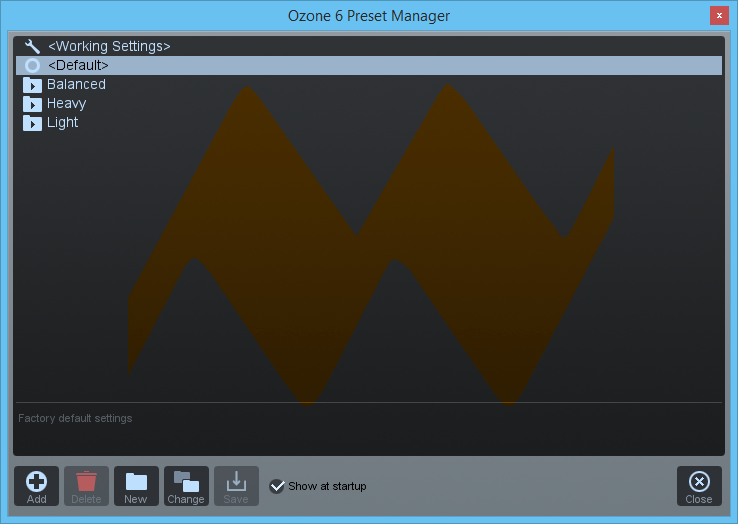Click the Close circle-X button
Screen dimensions: 738x524
pyautogui.click(x=699, y=486)
